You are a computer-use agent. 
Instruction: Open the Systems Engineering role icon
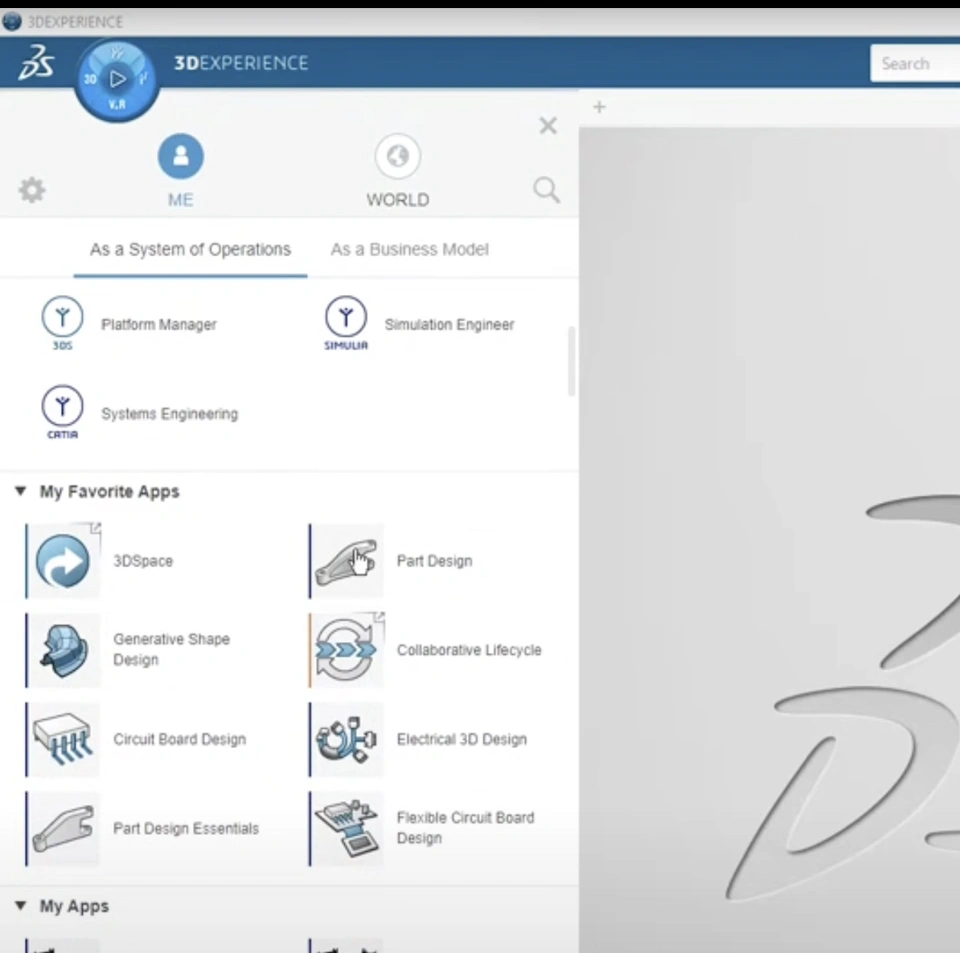pos(62,412)
